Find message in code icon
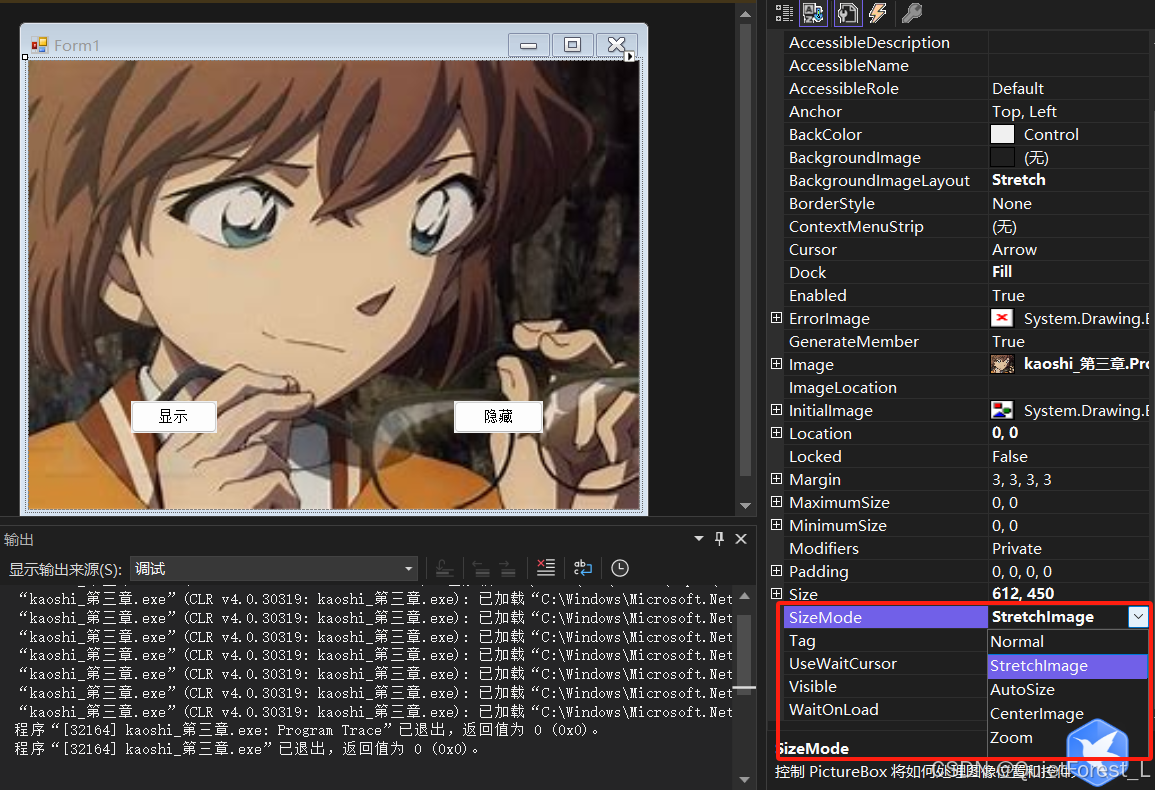The image size is (1155, 790). coord(444,567)
